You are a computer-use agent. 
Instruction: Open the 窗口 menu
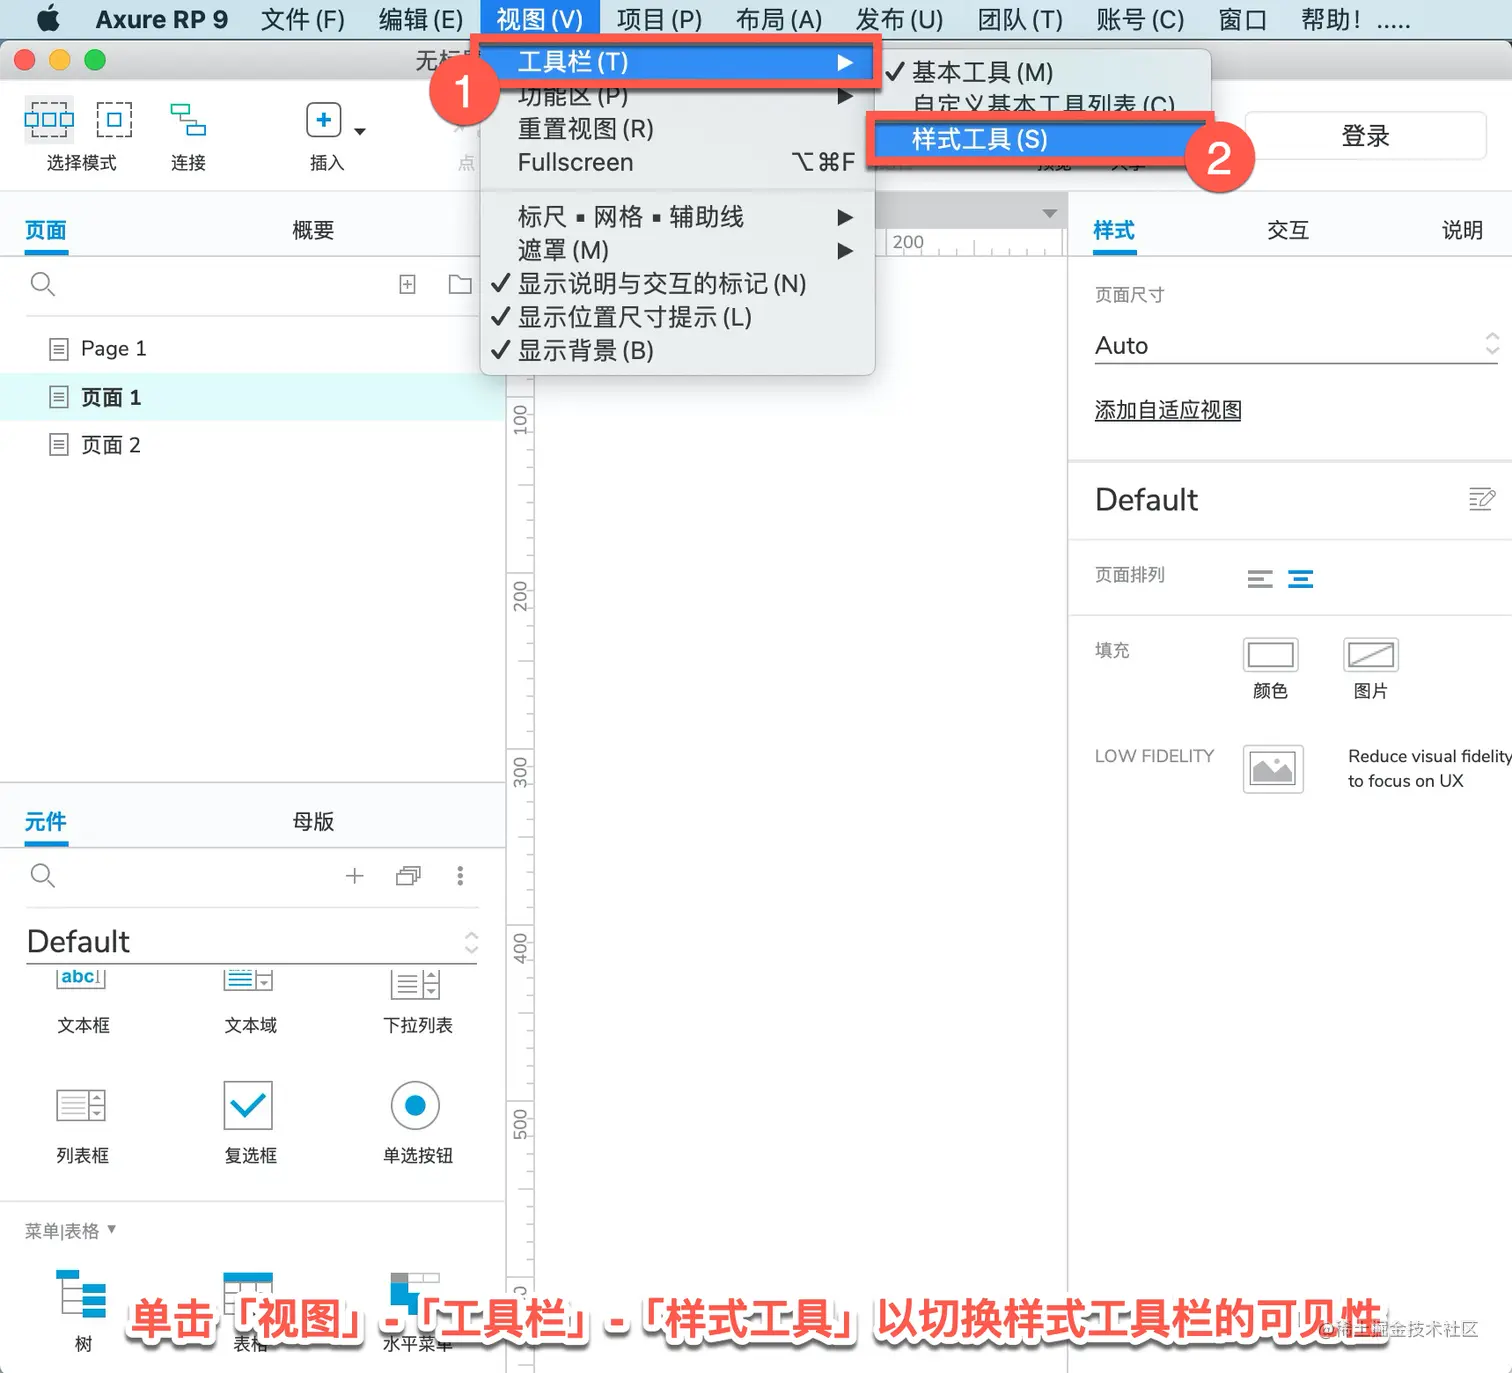coord(1243,19)
